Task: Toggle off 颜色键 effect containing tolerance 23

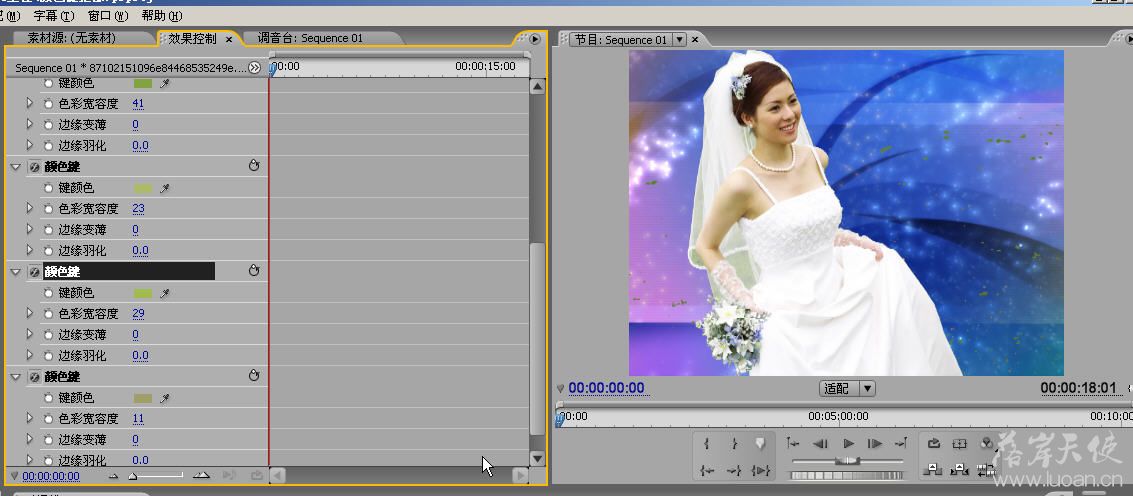Action: 34,167
